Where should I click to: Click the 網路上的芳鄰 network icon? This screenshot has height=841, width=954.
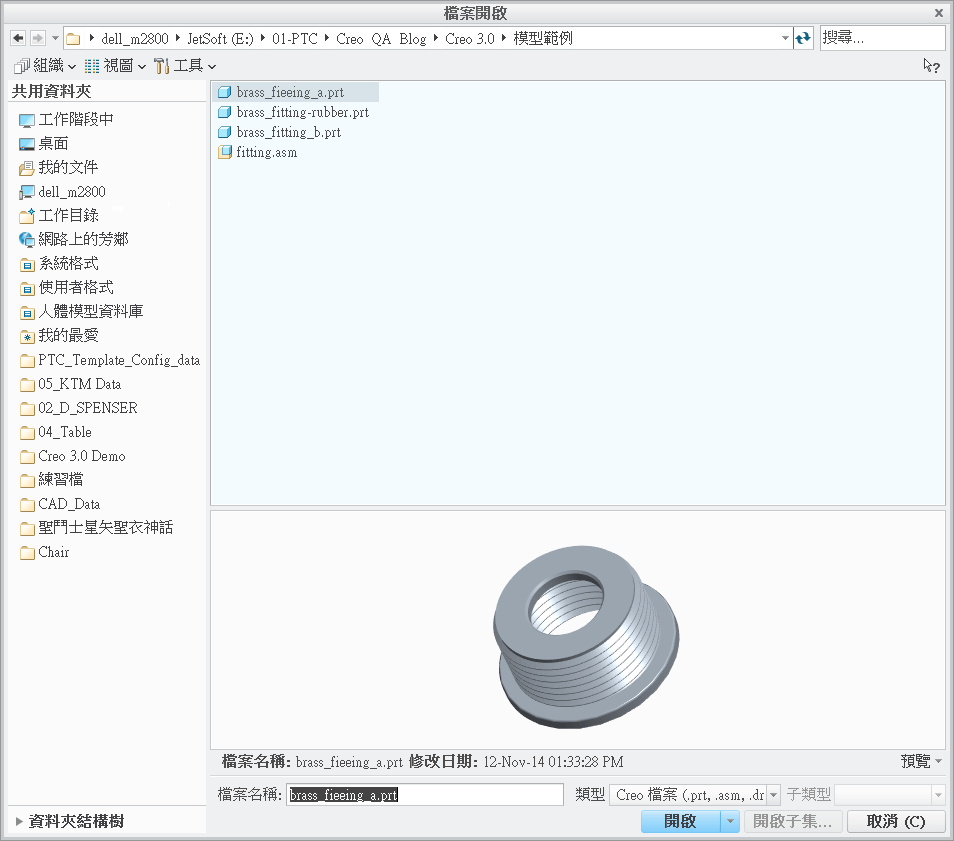point(27,239)
